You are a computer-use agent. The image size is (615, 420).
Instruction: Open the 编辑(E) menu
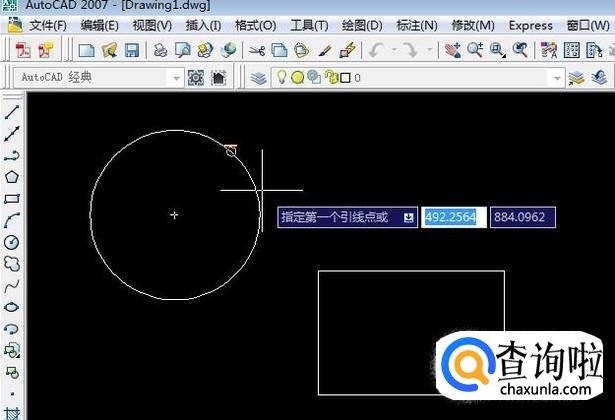tap(100, 26)
